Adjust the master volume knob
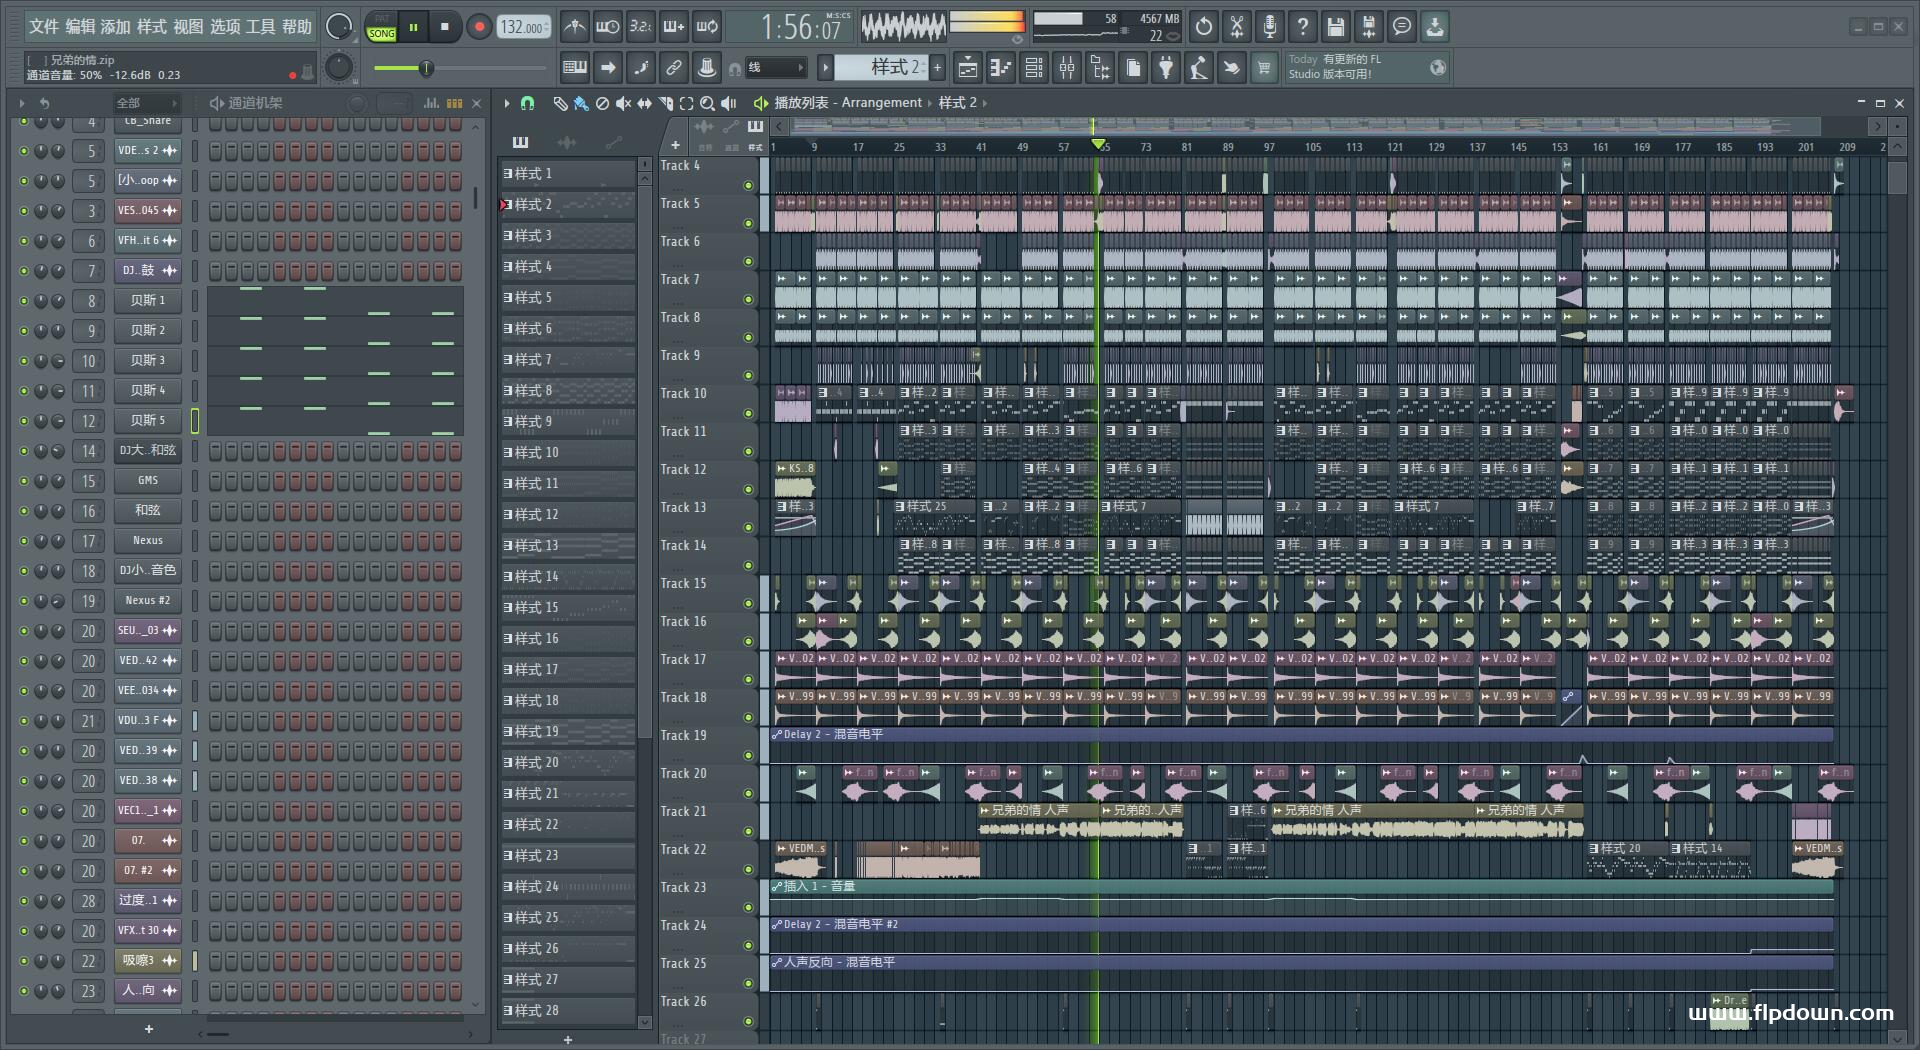This screenshot has height=1050, width=1920. coord(339,27)
